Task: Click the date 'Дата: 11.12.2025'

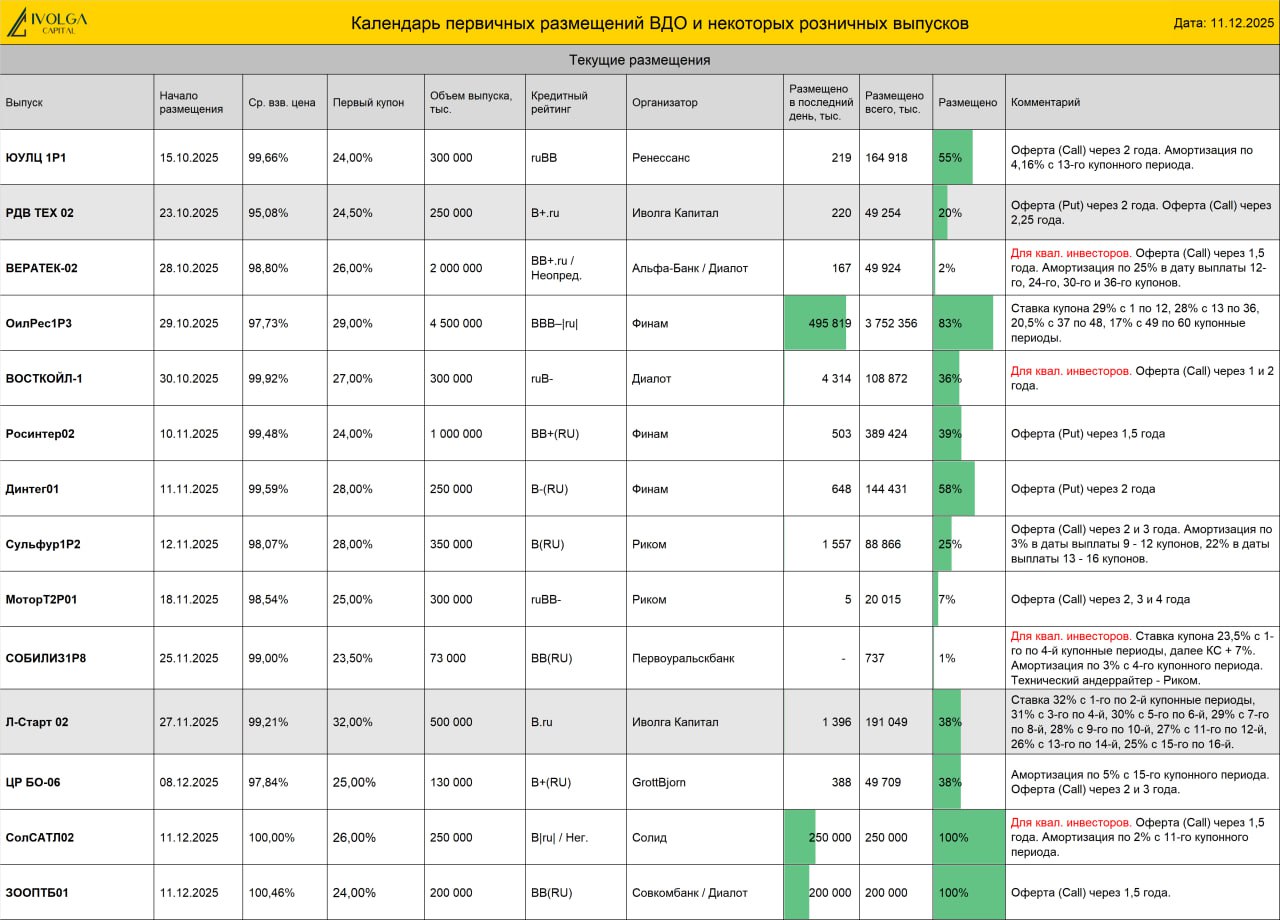Action: click(1224, 23)
